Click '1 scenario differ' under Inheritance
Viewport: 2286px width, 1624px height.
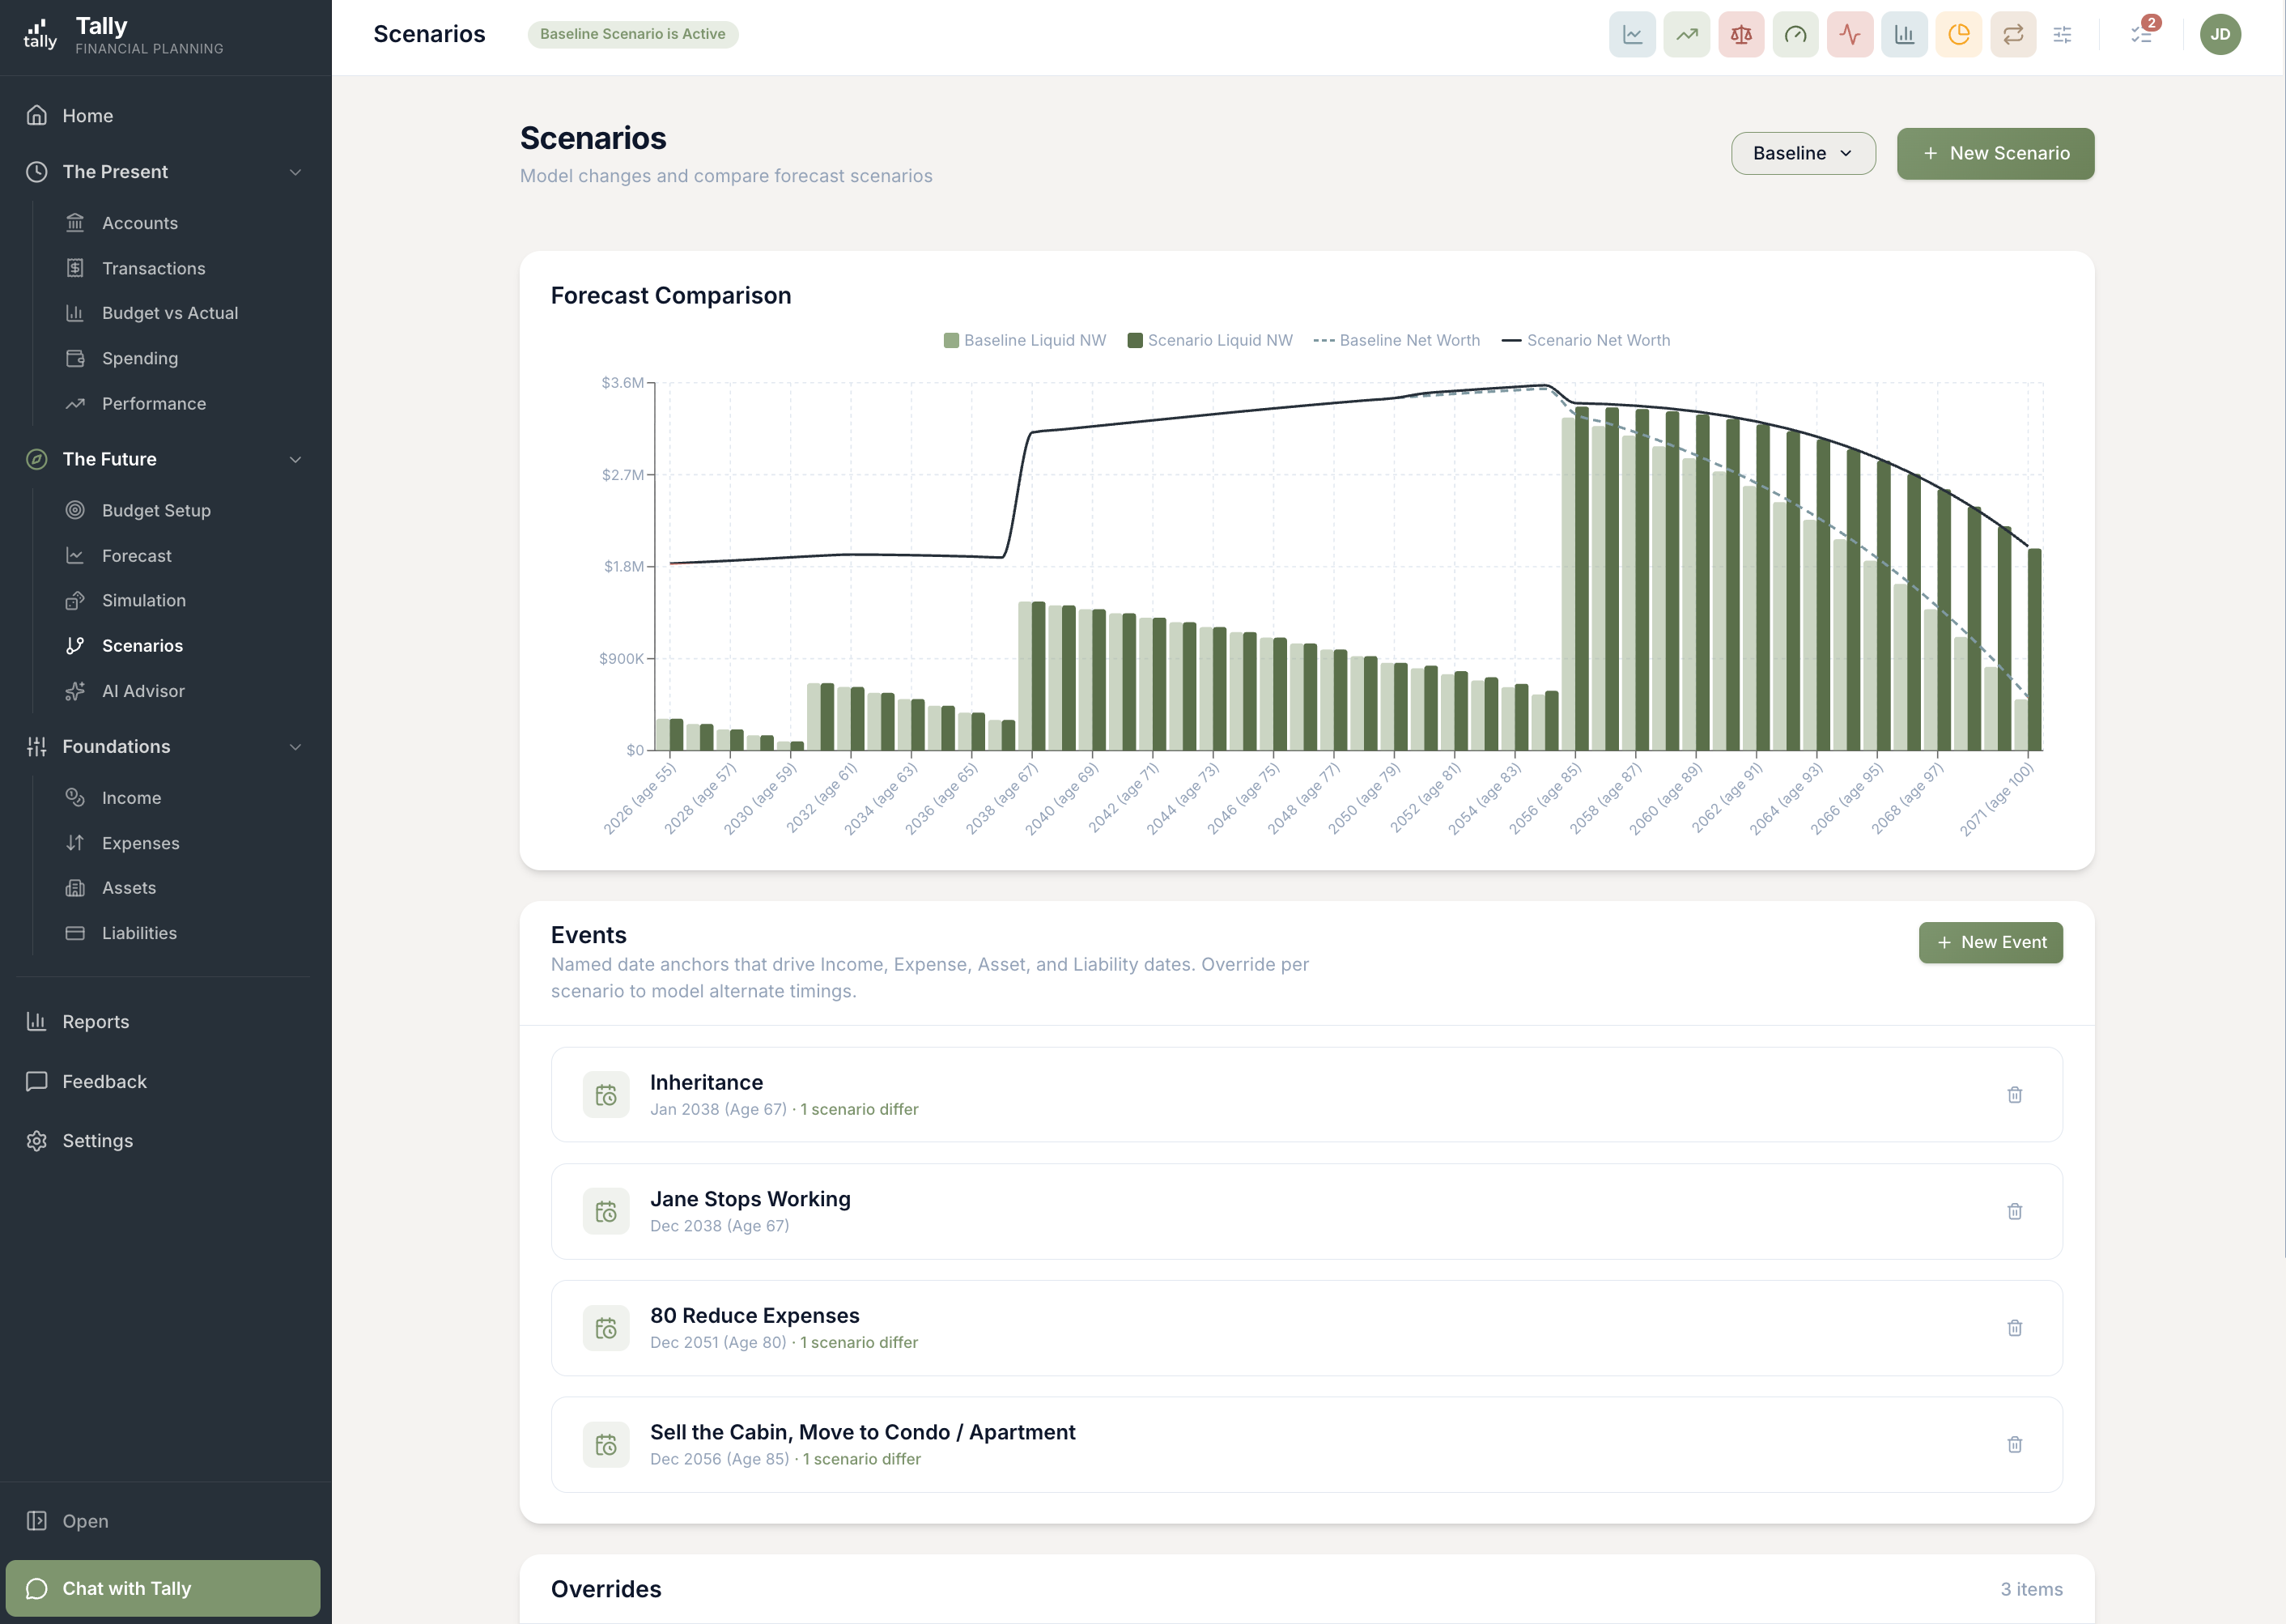pyautogui.click(x=859, y=1109)
